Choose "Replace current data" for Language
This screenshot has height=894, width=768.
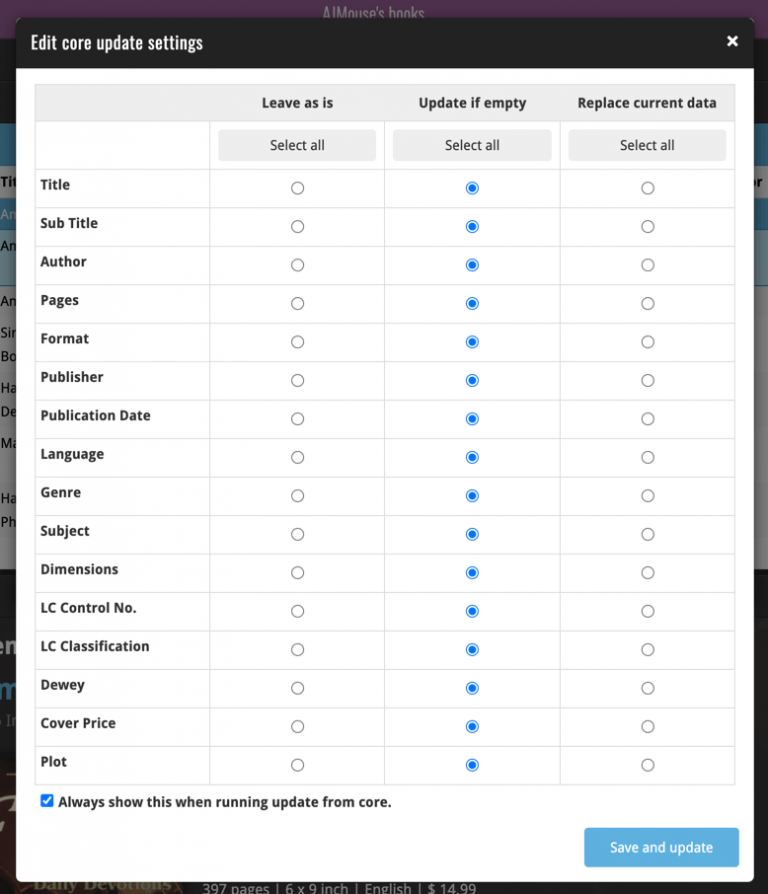[x=647, y=457]
